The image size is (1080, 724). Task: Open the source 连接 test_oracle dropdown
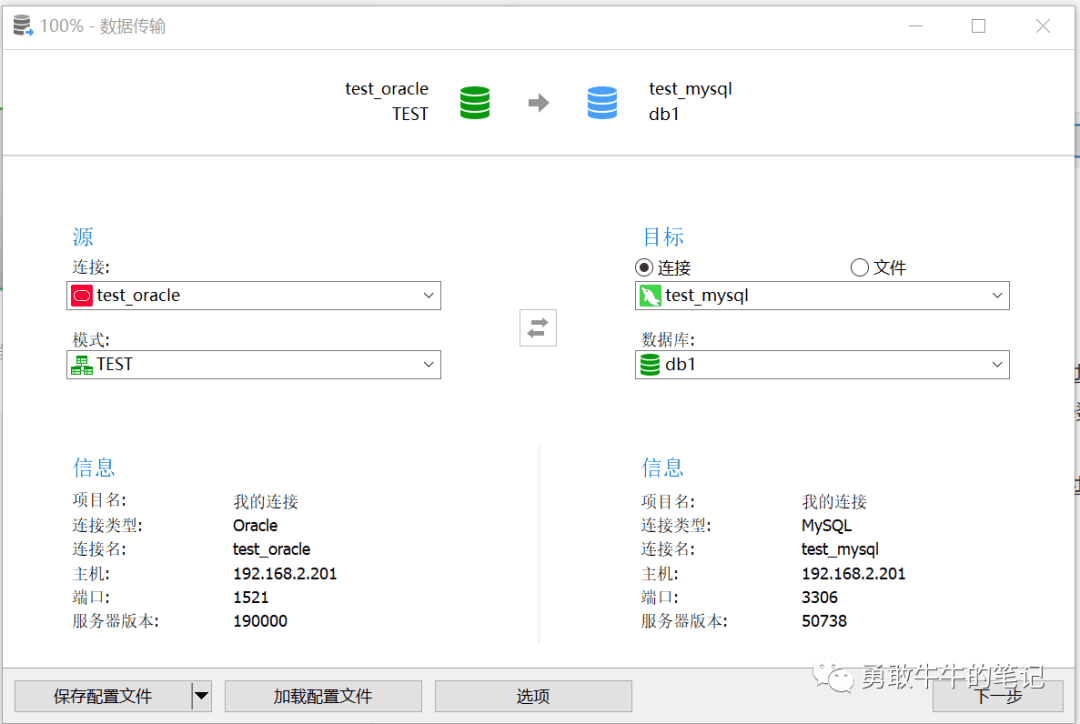[428, 296]
